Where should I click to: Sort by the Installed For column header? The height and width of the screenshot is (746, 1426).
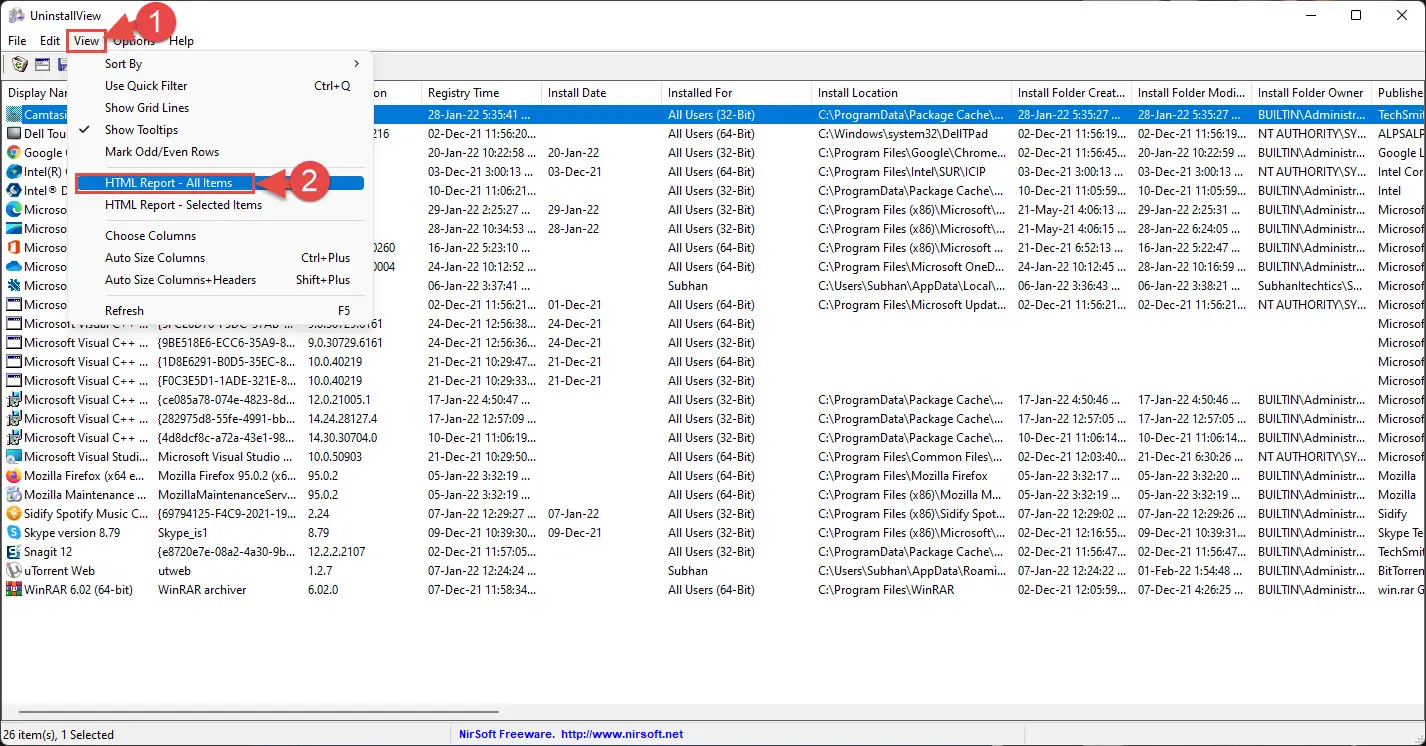click(736, 93)
